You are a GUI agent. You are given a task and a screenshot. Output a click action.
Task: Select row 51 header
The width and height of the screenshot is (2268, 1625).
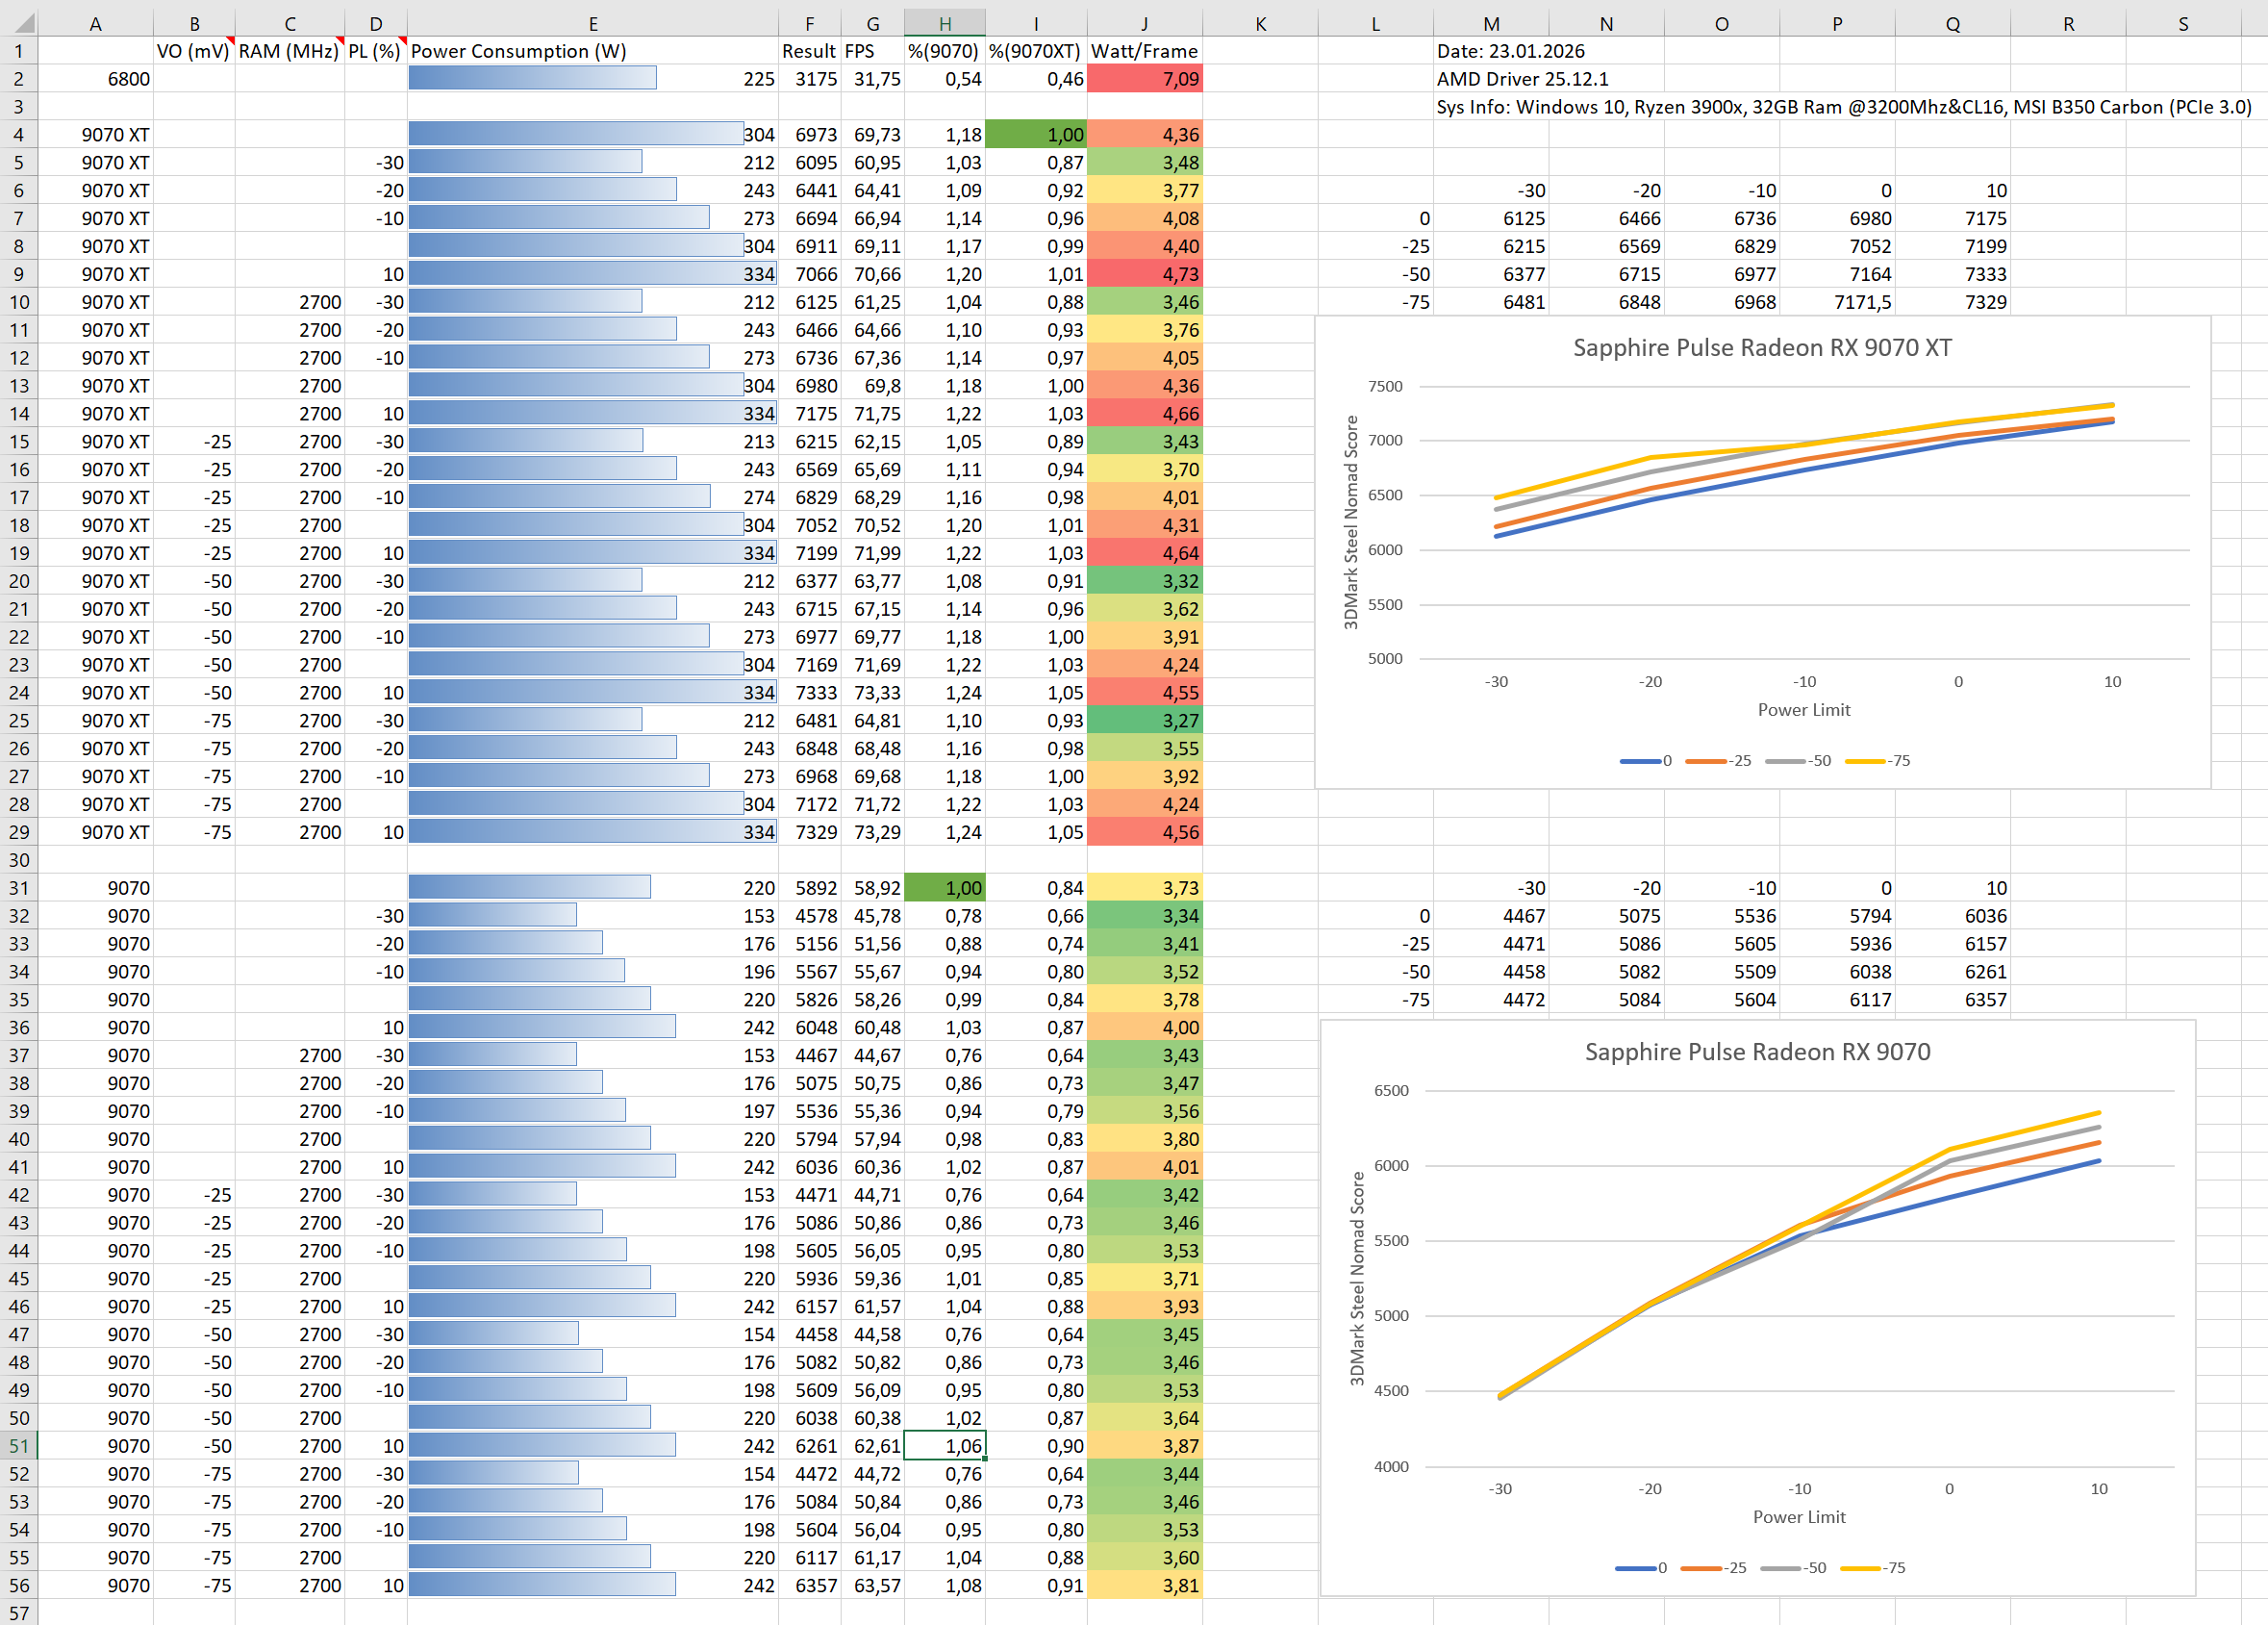click(19, 1445)
